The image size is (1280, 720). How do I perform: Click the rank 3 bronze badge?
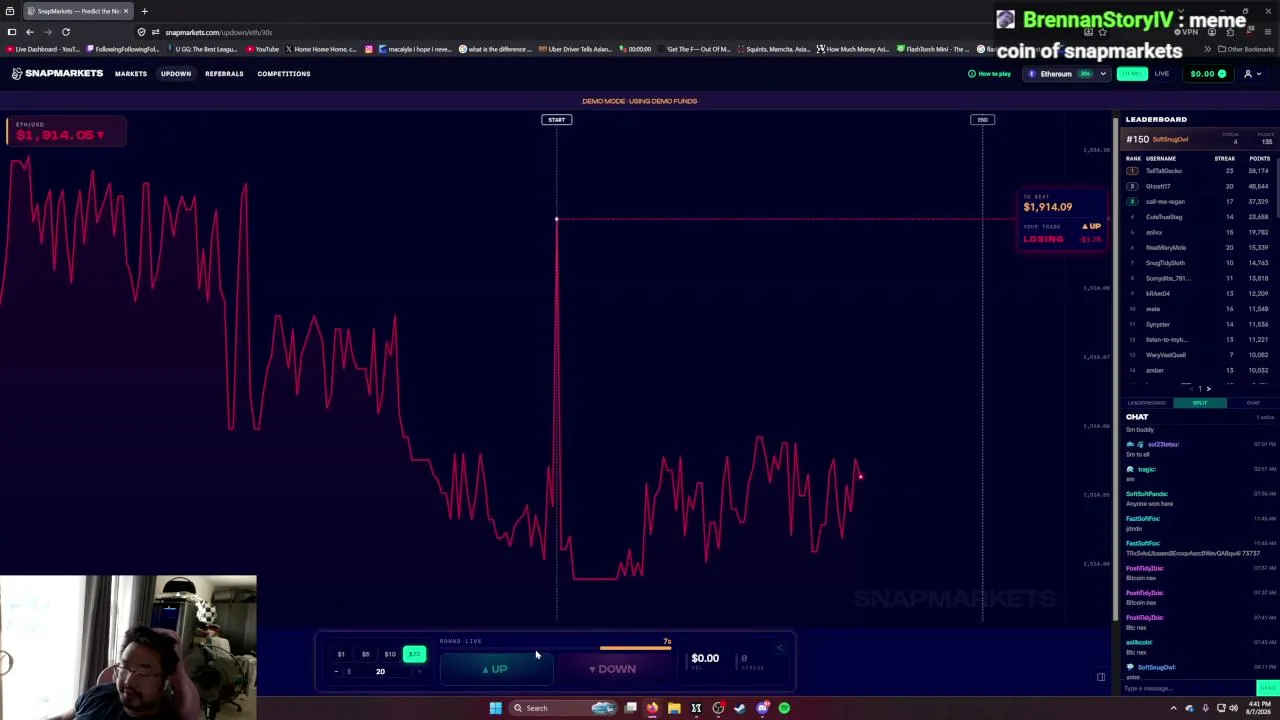(x=1132, y=201)
